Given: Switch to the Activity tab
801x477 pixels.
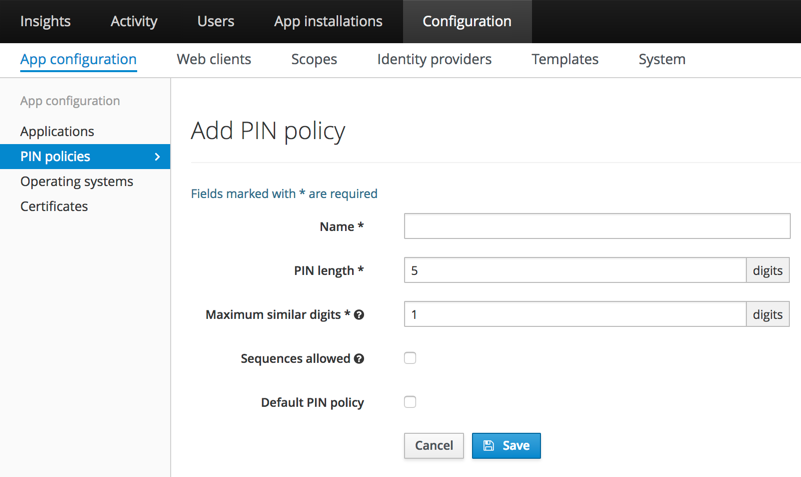Looking at the screenshot, I should coord(134,21).
